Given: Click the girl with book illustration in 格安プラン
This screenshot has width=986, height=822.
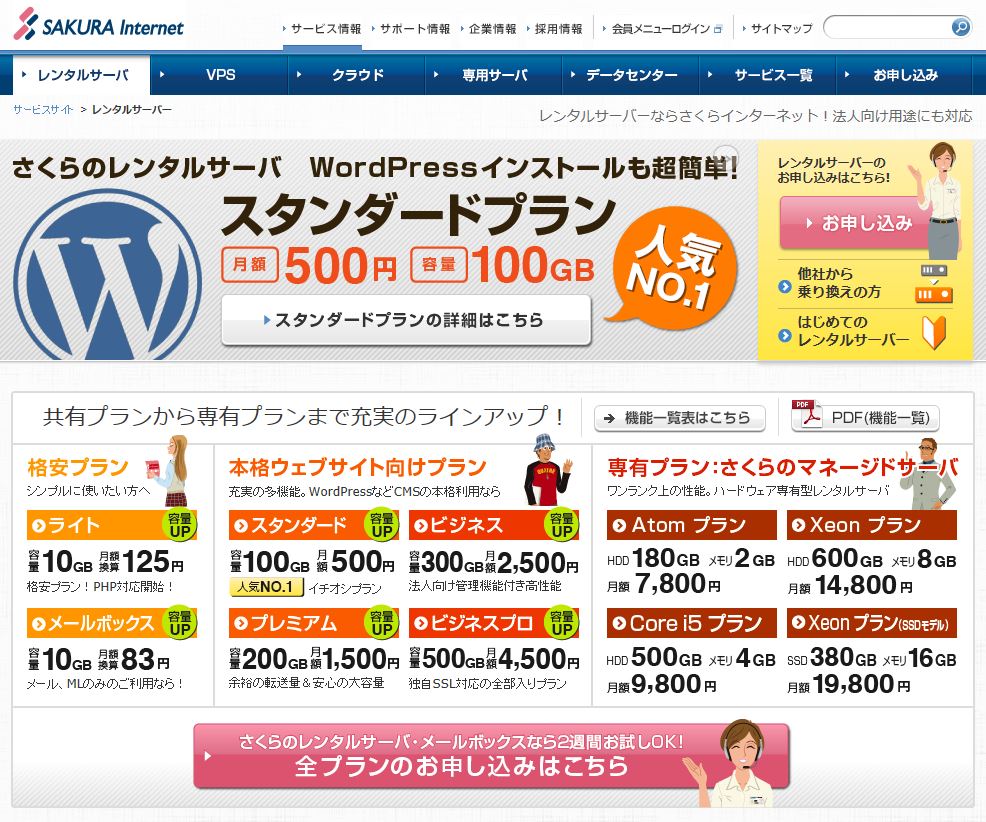Looking at the screenshot, I should (x=170, y=471).
